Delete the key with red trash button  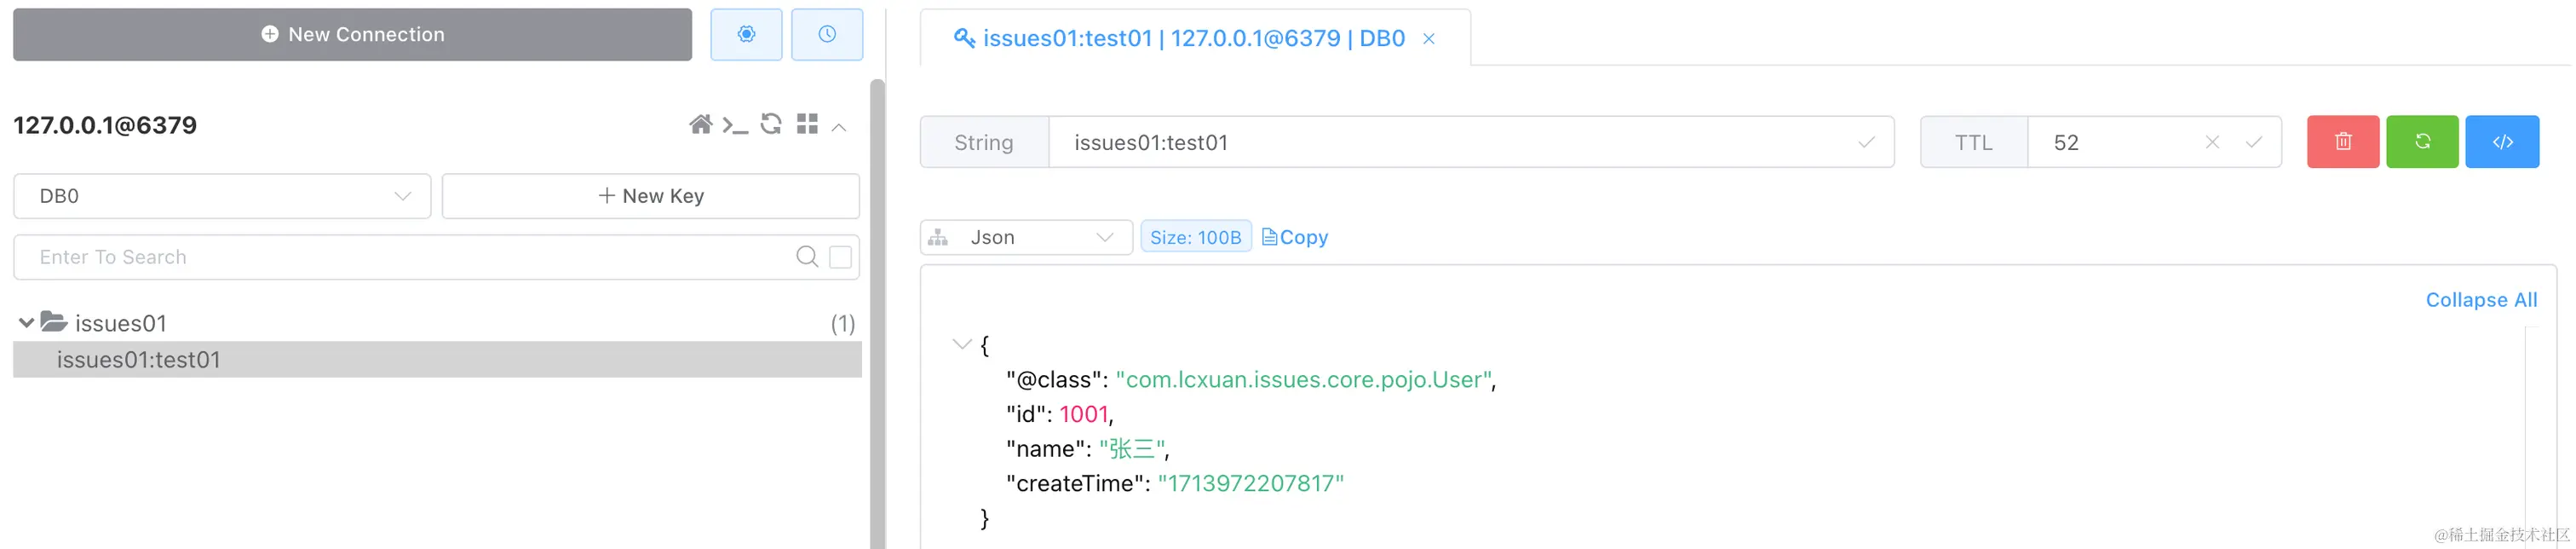click(x=2343, y=142)
